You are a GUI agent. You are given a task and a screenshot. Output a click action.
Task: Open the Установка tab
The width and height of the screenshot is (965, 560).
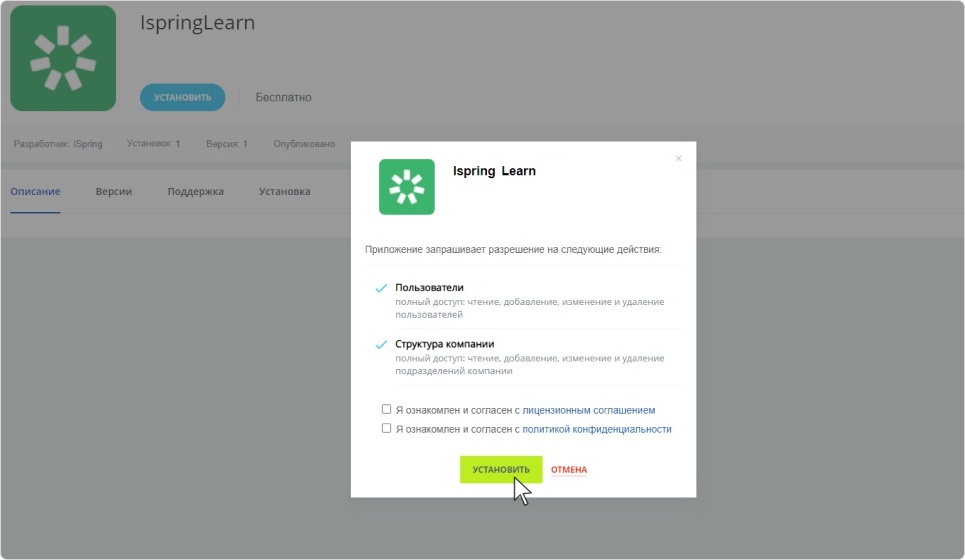pyautogui.click(x=284, y=191)
